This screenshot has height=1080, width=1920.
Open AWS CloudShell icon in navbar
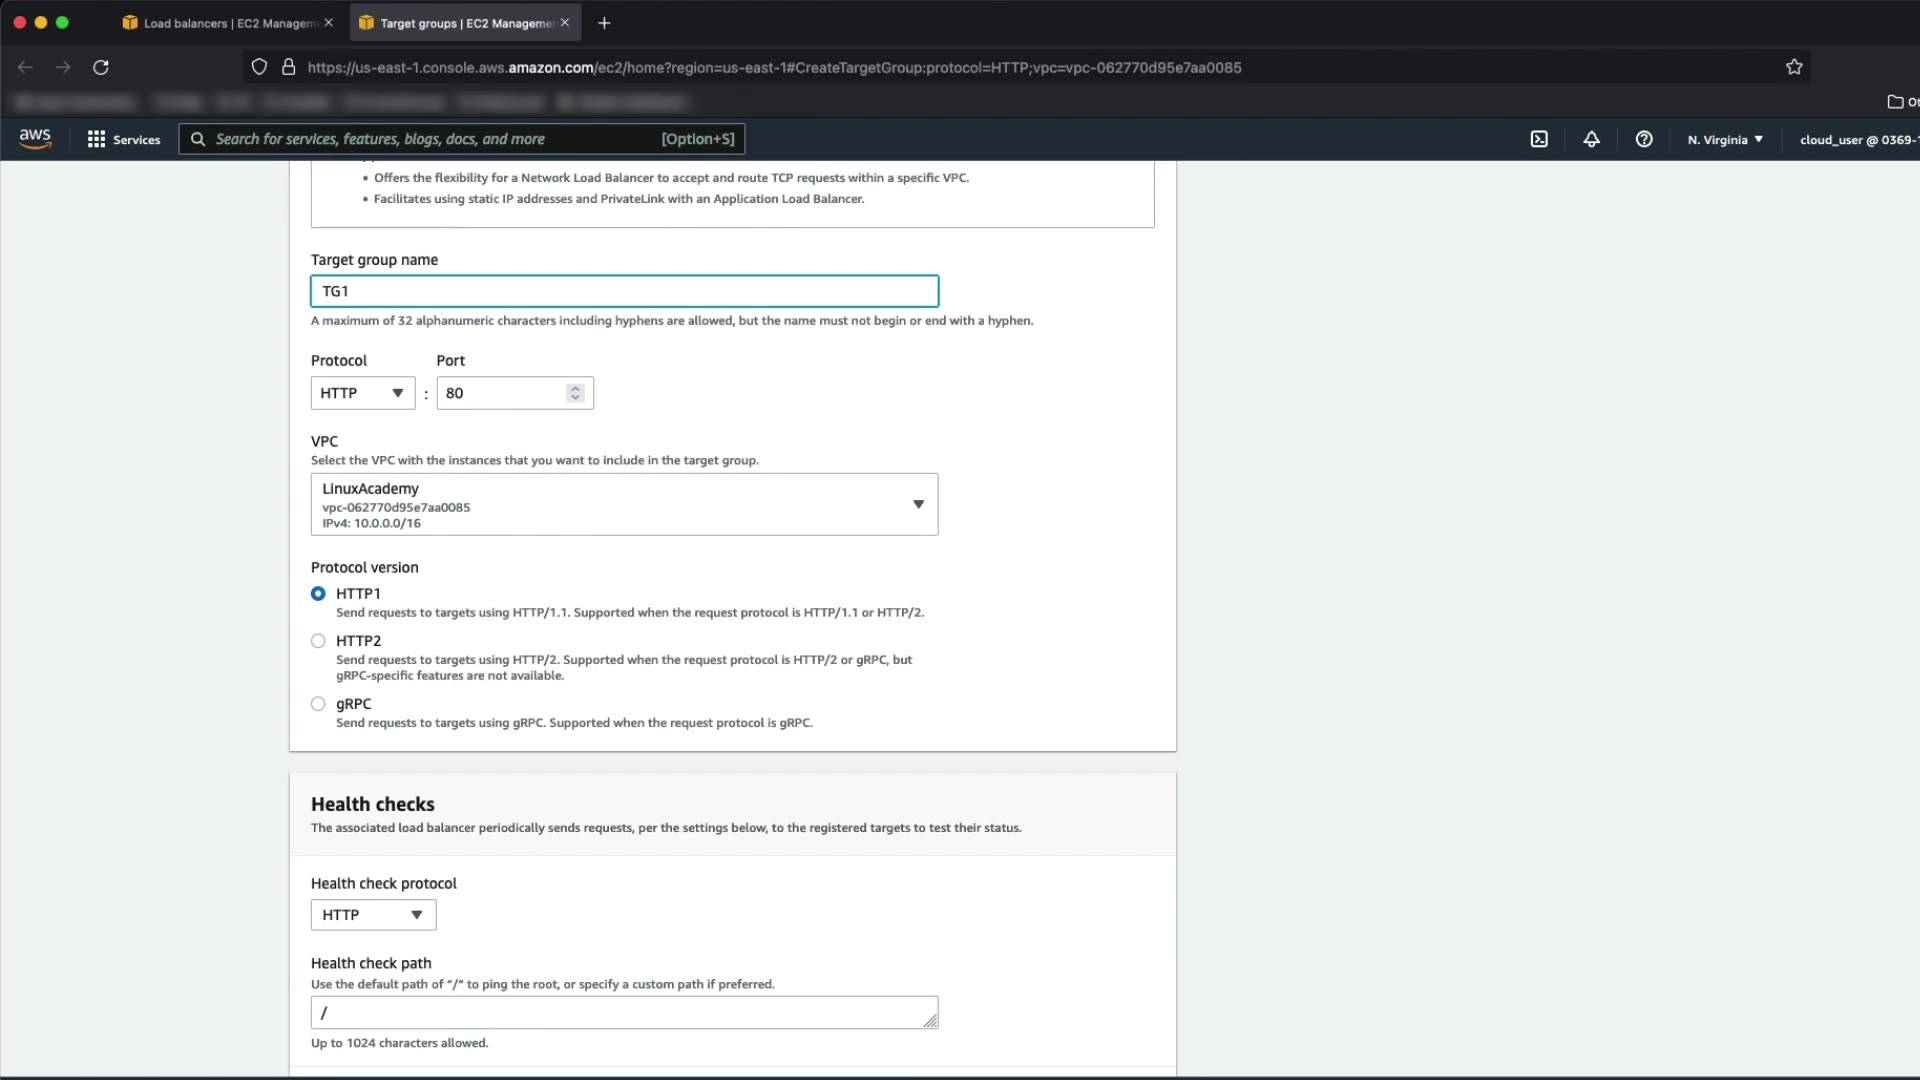[1539, 139]
